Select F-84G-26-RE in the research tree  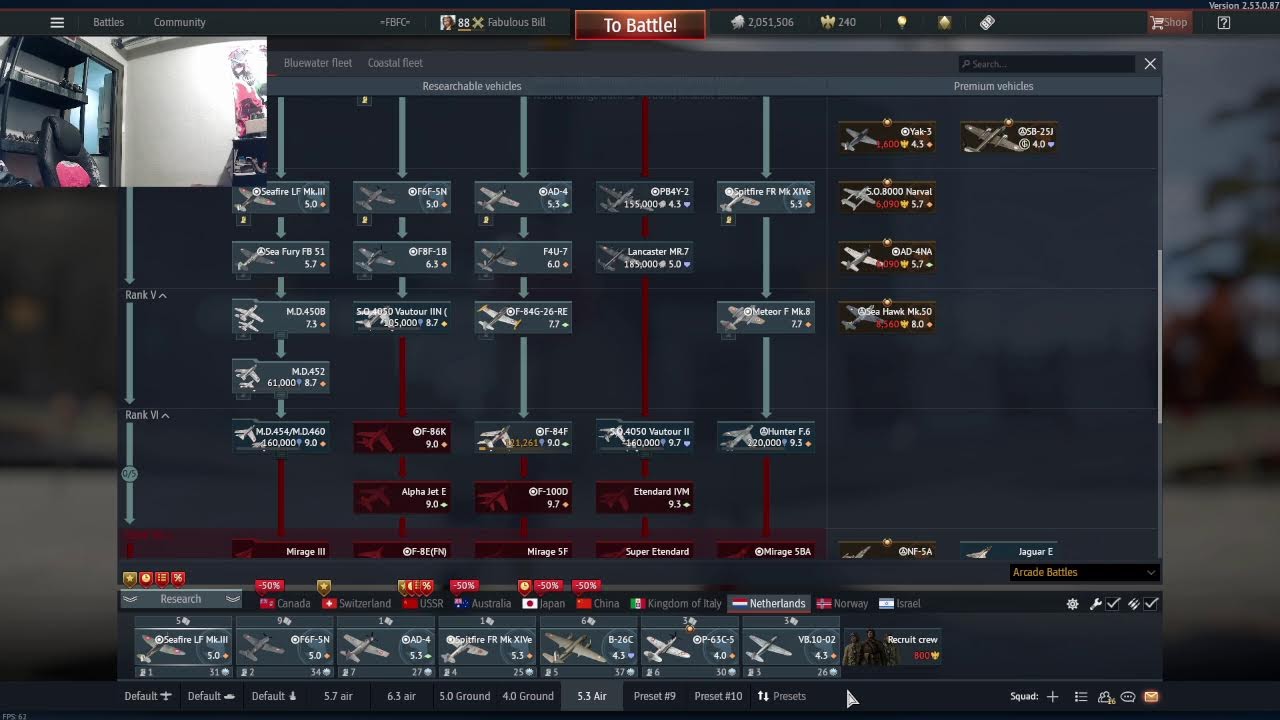tap(523, 318)
